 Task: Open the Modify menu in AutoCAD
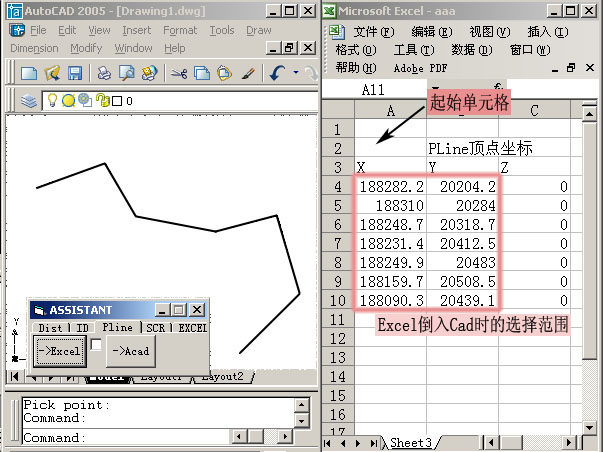(x=86, y=48)
